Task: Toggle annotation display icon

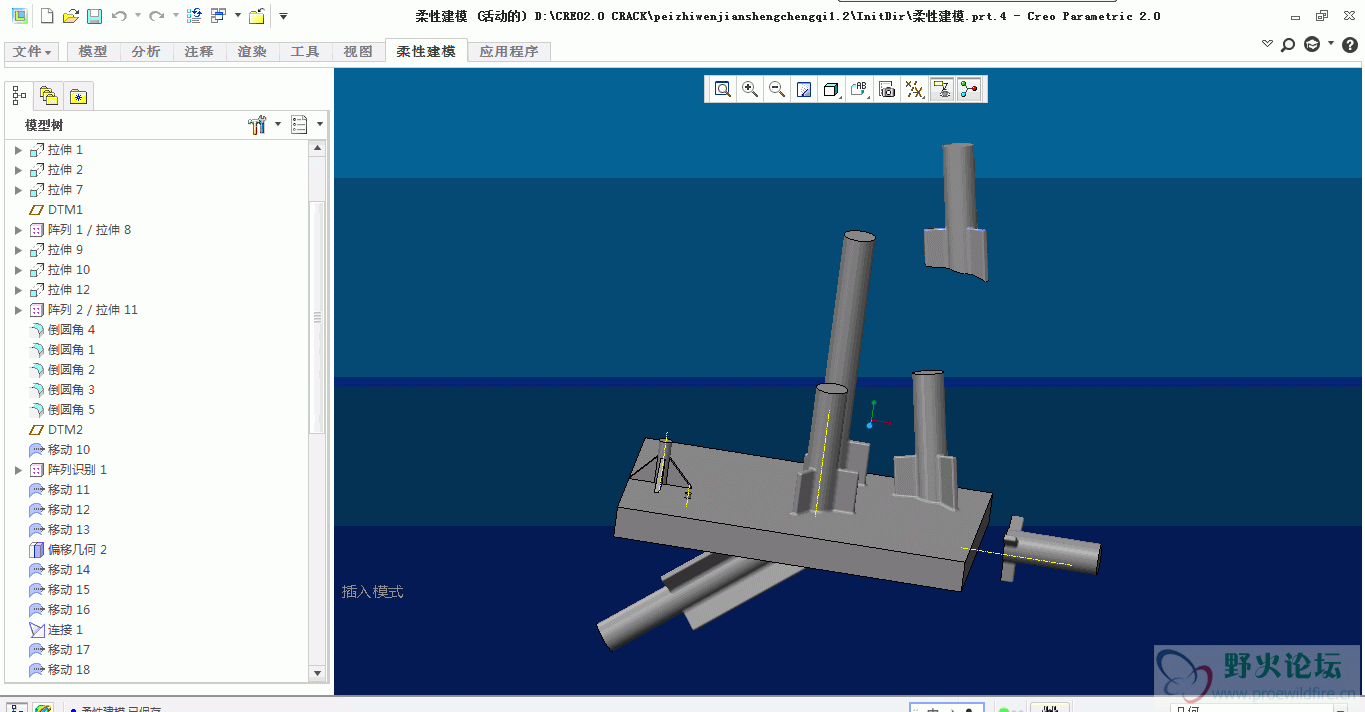Action: click(941, 89)
